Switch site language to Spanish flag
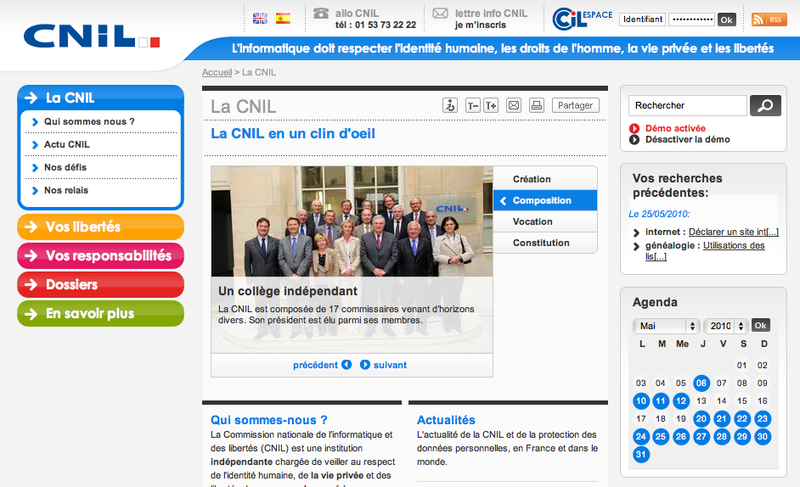Viewport: 800px width, 487px height. (x=283, y=18)
